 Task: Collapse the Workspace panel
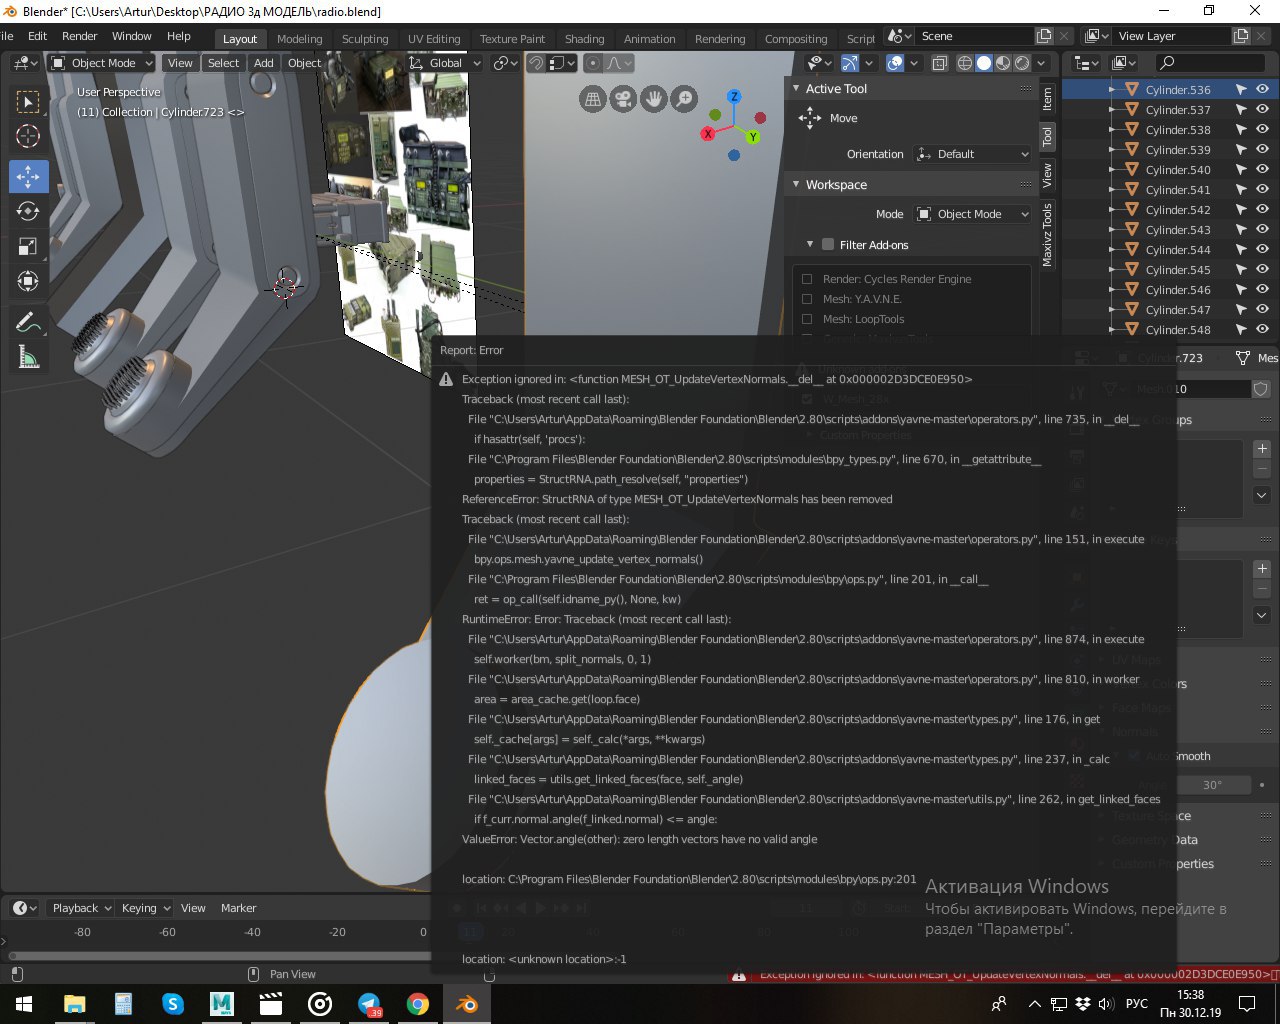click(x=796, y=184)
